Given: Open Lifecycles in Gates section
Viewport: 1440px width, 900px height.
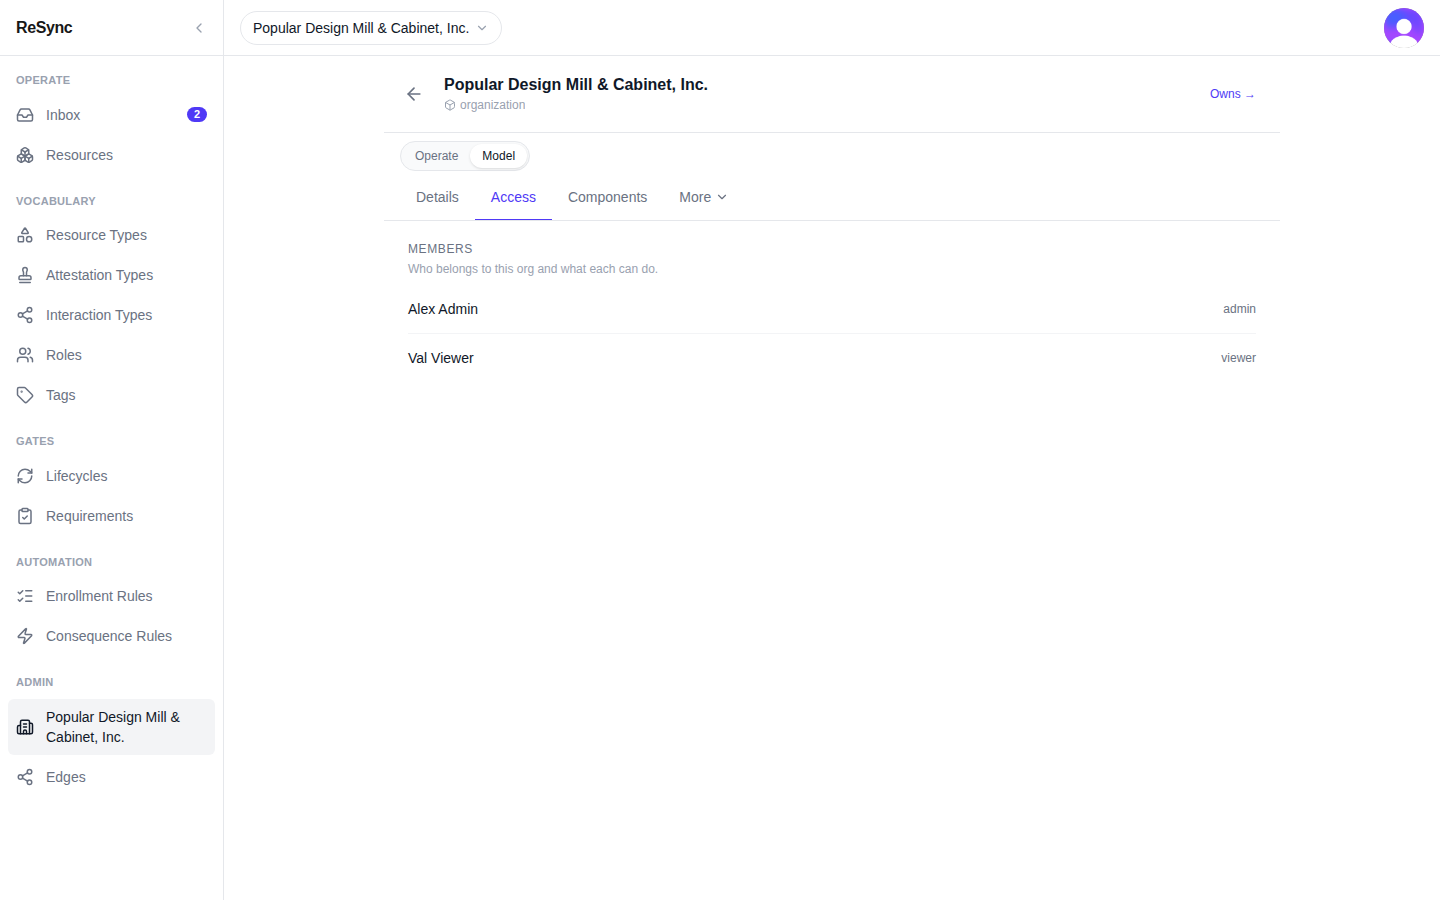Looking at the screenshot, I should (x=111, y=476).
